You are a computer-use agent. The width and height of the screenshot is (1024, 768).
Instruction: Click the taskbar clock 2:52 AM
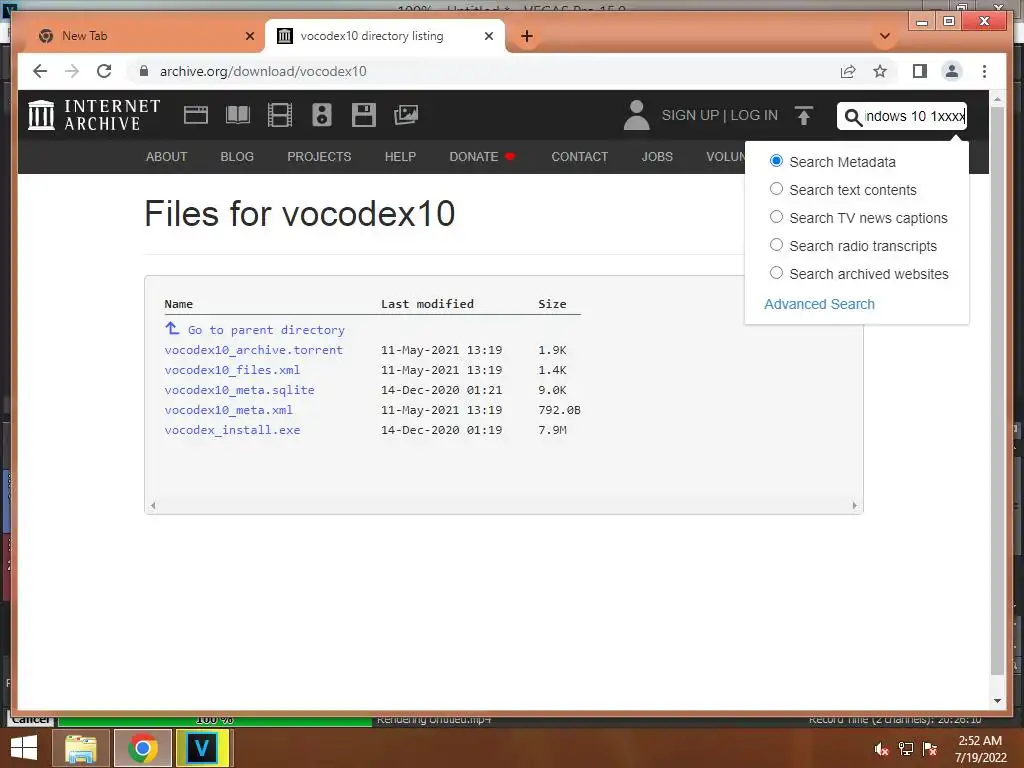[x=980, y=741]
